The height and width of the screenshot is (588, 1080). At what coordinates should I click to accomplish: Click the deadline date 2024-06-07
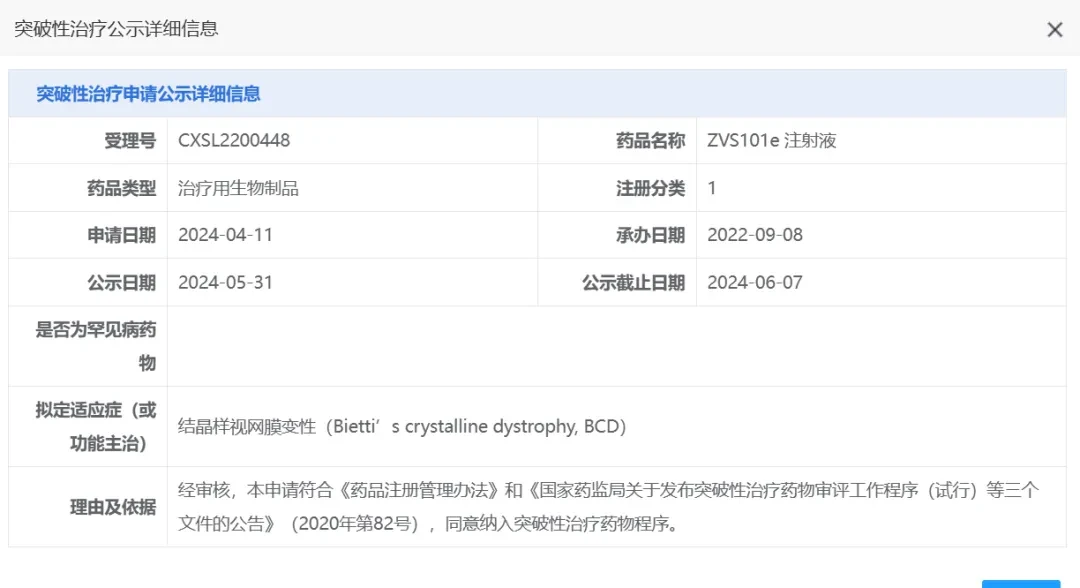[x=755, y=282]
